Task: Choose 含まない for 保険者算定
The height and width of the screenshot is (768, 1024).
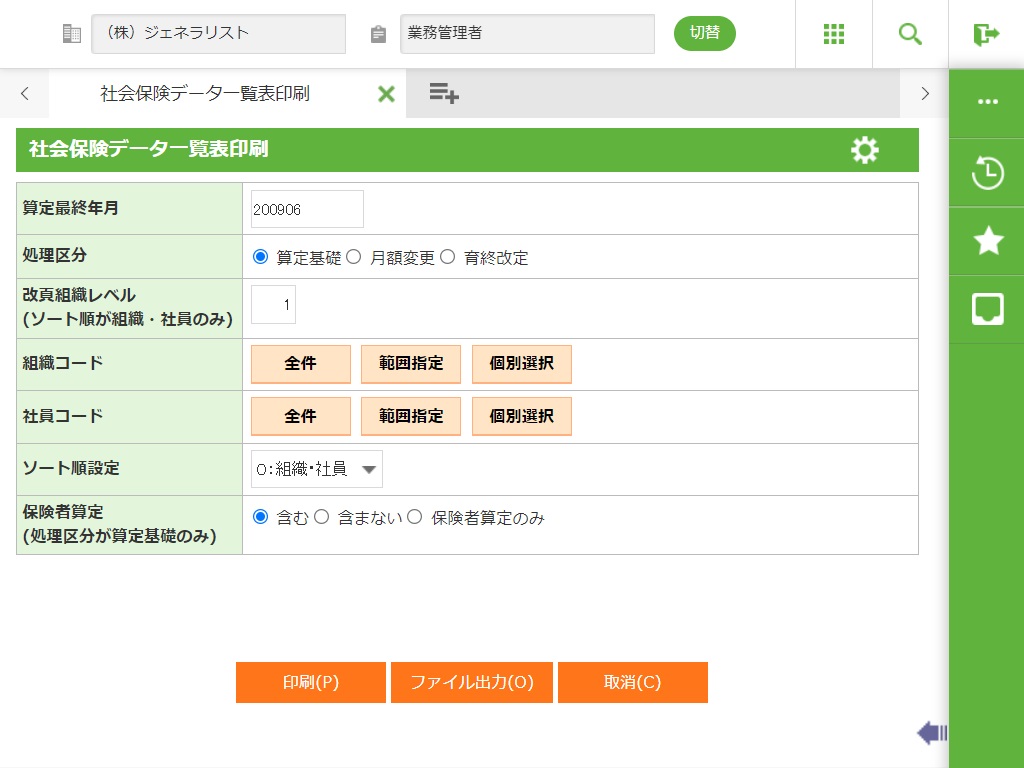Action: (322, 517)
